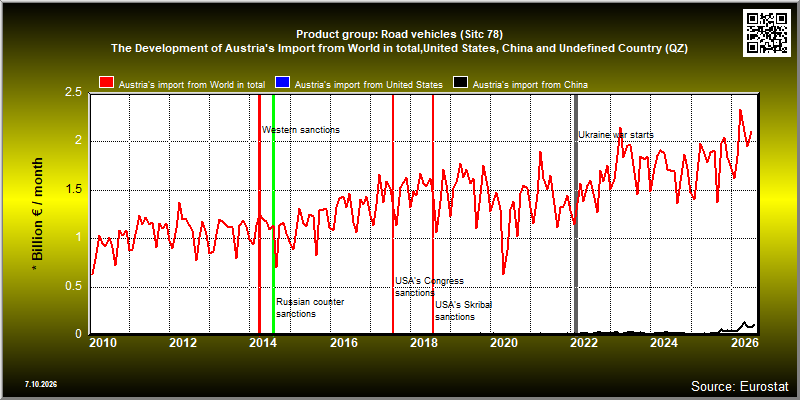Screen dimensions: 800x400
Task: Click the 'Development of Austria's Import' subtitle line
Action: (x=399, y=49)
